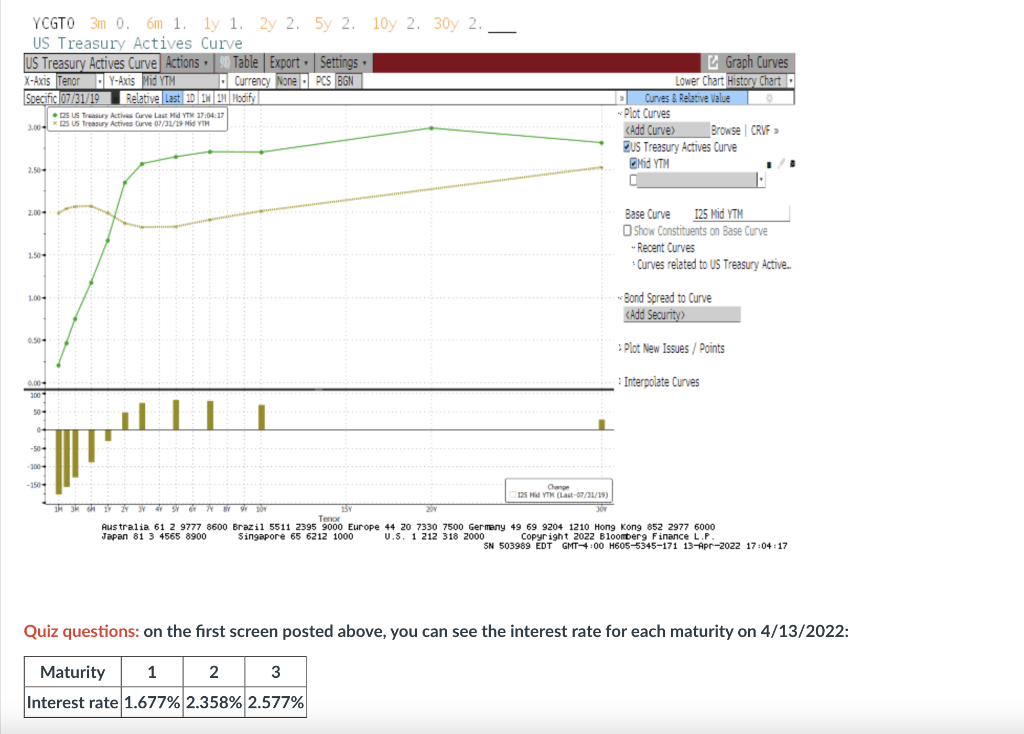Disable the Mid YTM checkbox
Image resolution: width=1024 pixels, height=734 pixels.
[633, 164]
